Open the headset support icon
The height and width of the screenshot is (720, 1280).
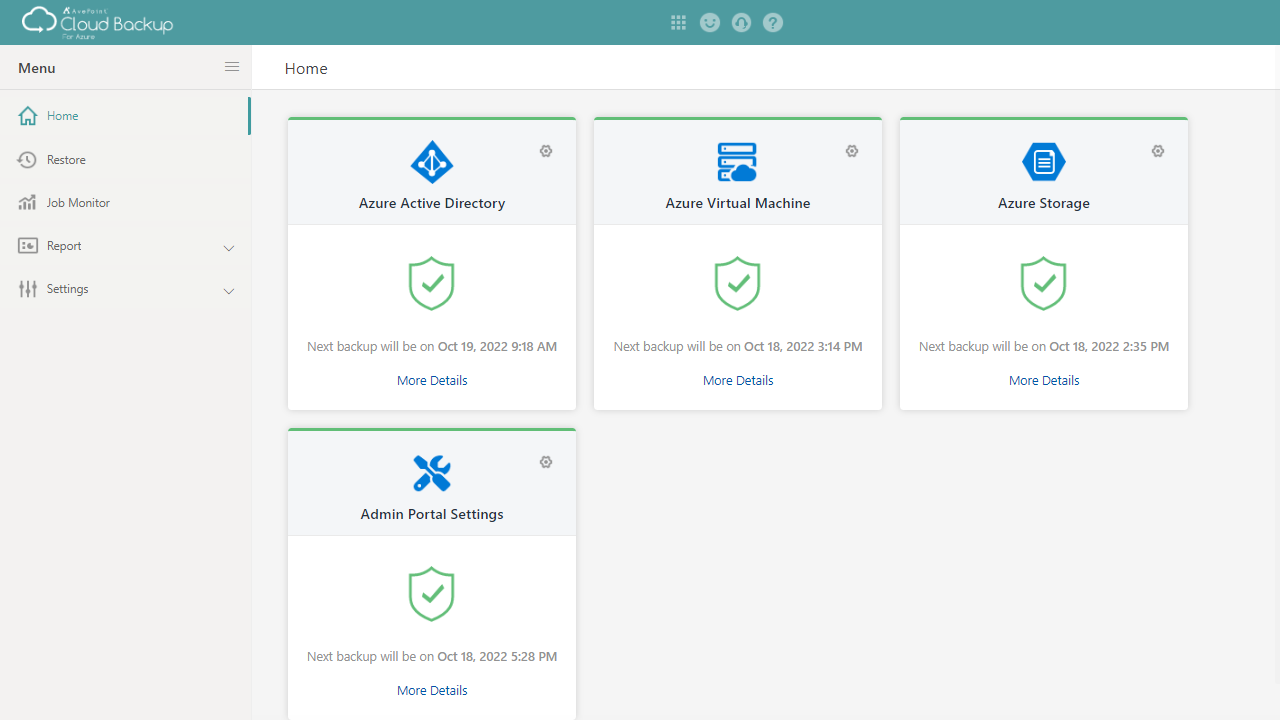pyautogui.click(x=741, y=22)
